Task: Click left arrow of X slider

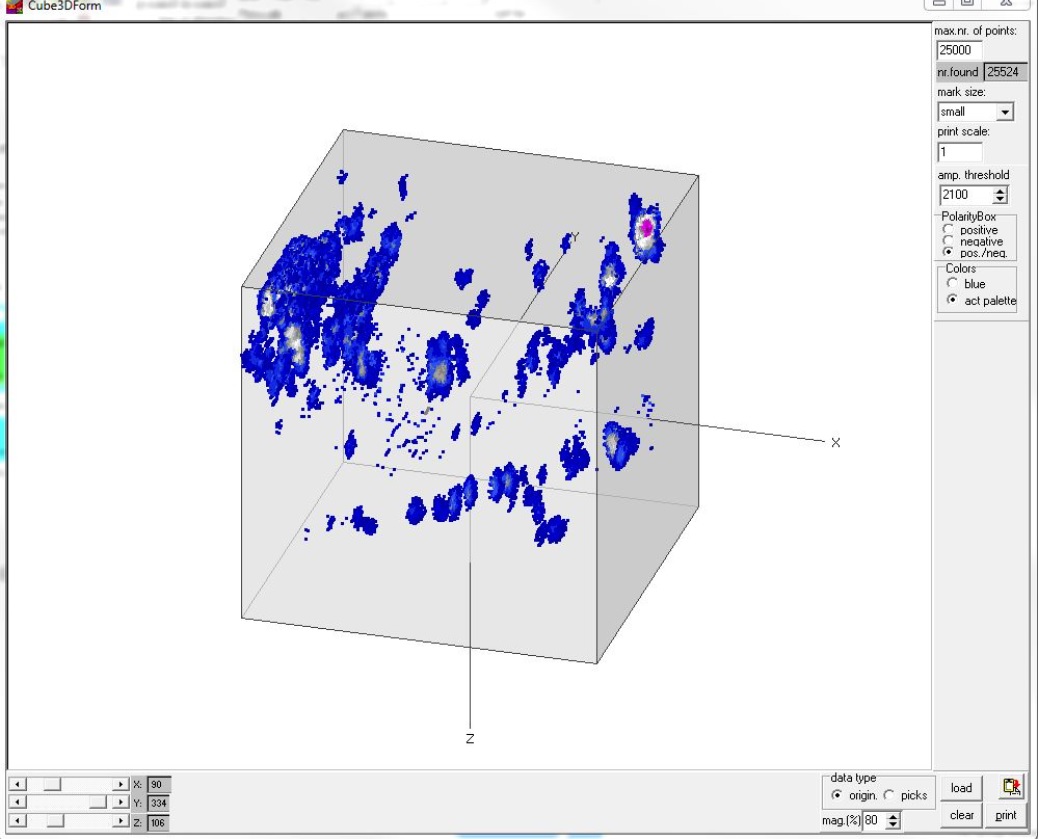Action: coord(15,785)
